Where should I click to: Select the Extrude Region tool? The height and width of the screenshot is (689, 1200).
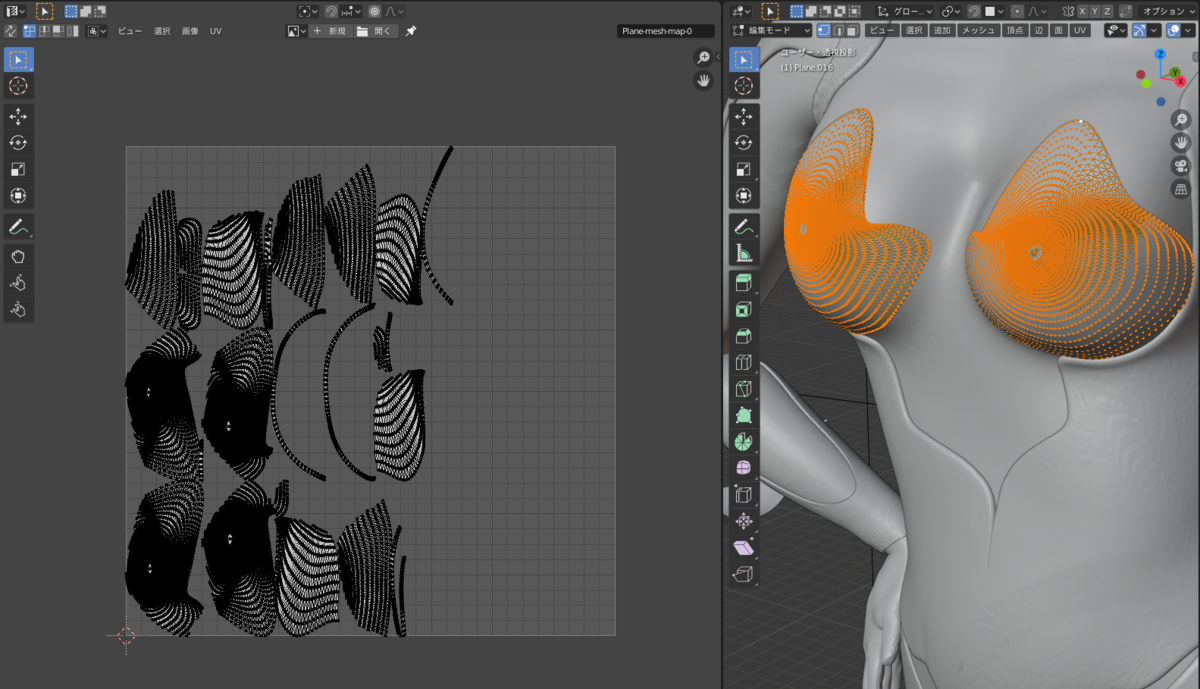point(744,283)
